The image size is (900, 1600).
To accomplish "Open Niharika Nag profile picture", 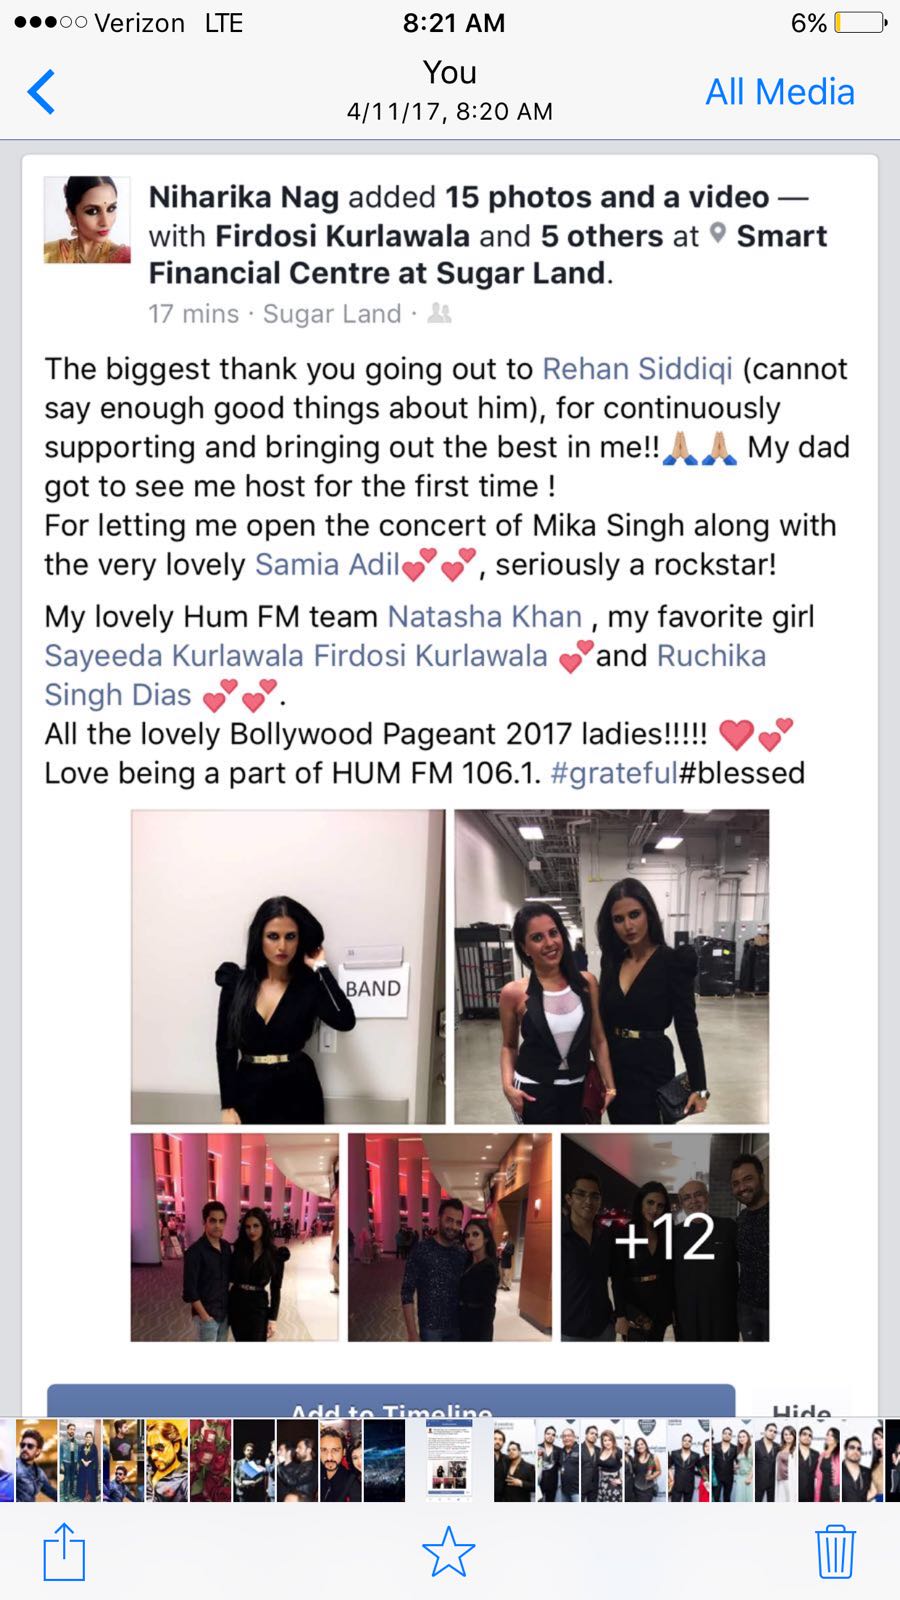I will tap(87, 220).
